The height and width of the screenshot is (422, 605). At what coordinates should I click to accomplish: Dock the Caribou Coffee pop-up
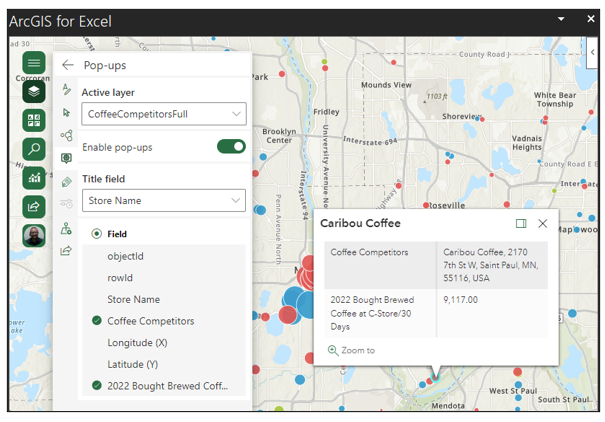click(521, 223)
